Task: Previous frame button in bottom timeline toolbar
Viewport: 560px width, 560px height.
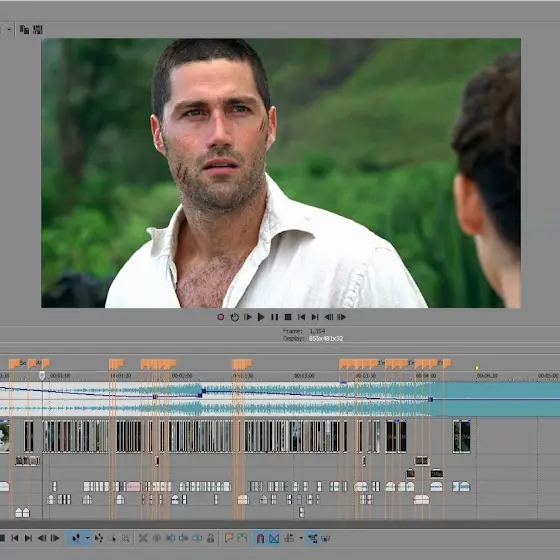Action: (42, 538)
